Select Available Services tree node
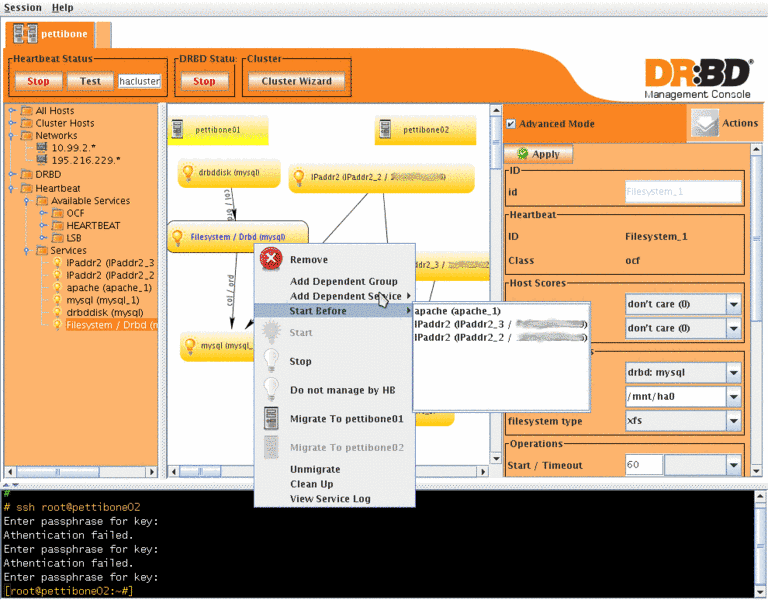Image resolution: width=768 pixels, height=600 pixels. click(x=91, y=200)
